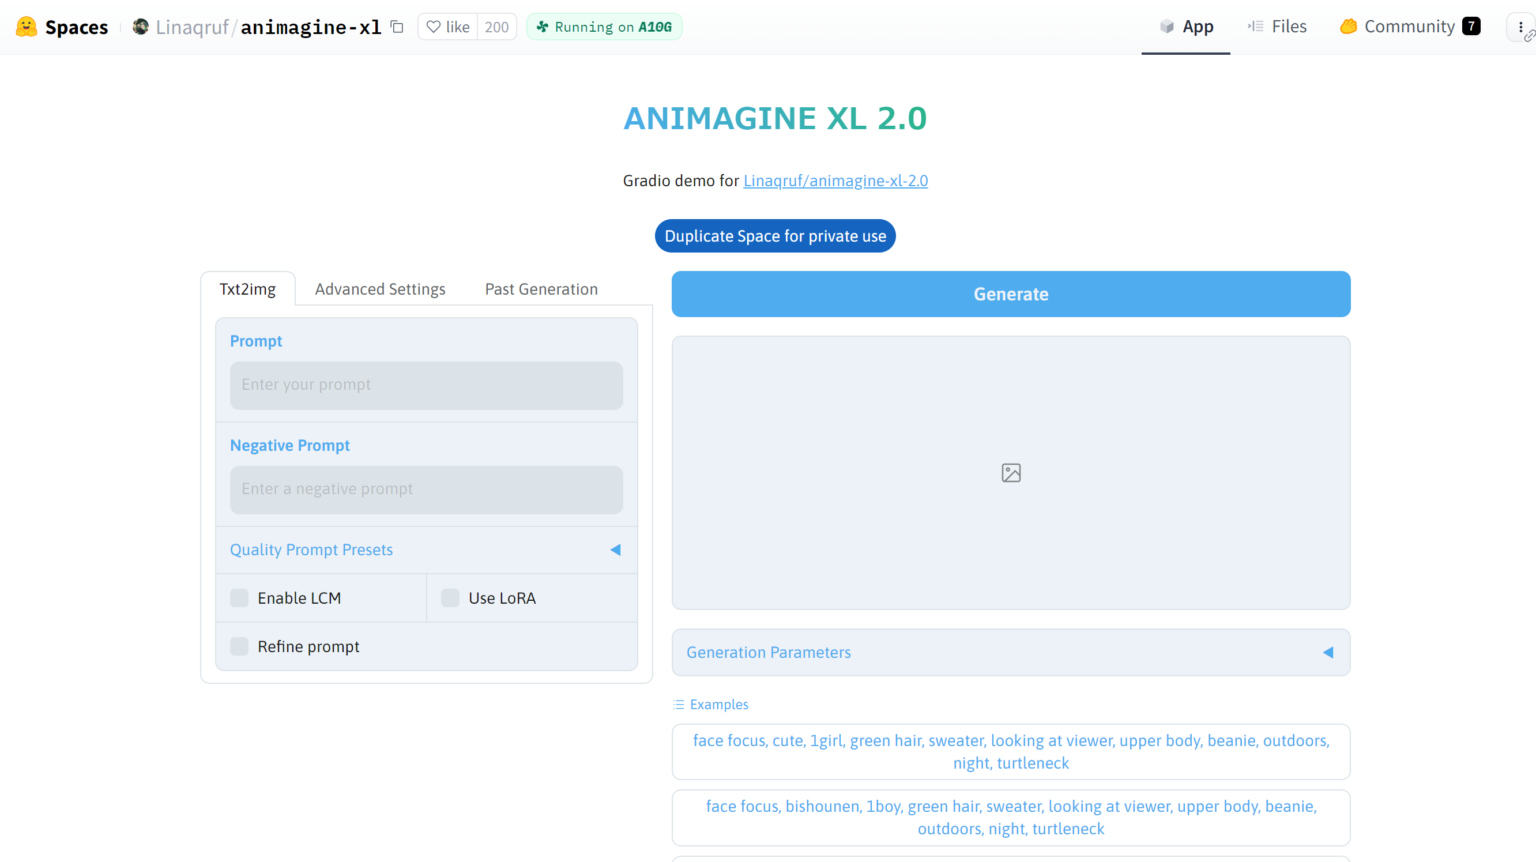Viewport: 1536px width, 862px height.
Task: Click the Examples list icon
Action: pyautogui.click(x=676, y=704)
